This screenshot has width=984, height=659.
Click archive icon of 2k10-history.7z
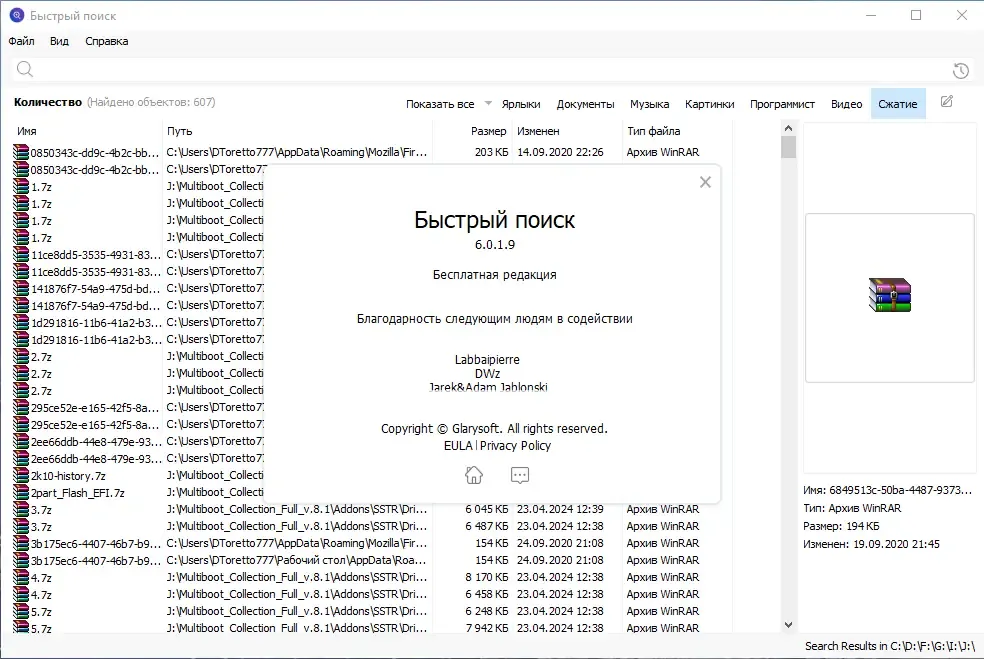pyautogui.click(x=21, y=476)
